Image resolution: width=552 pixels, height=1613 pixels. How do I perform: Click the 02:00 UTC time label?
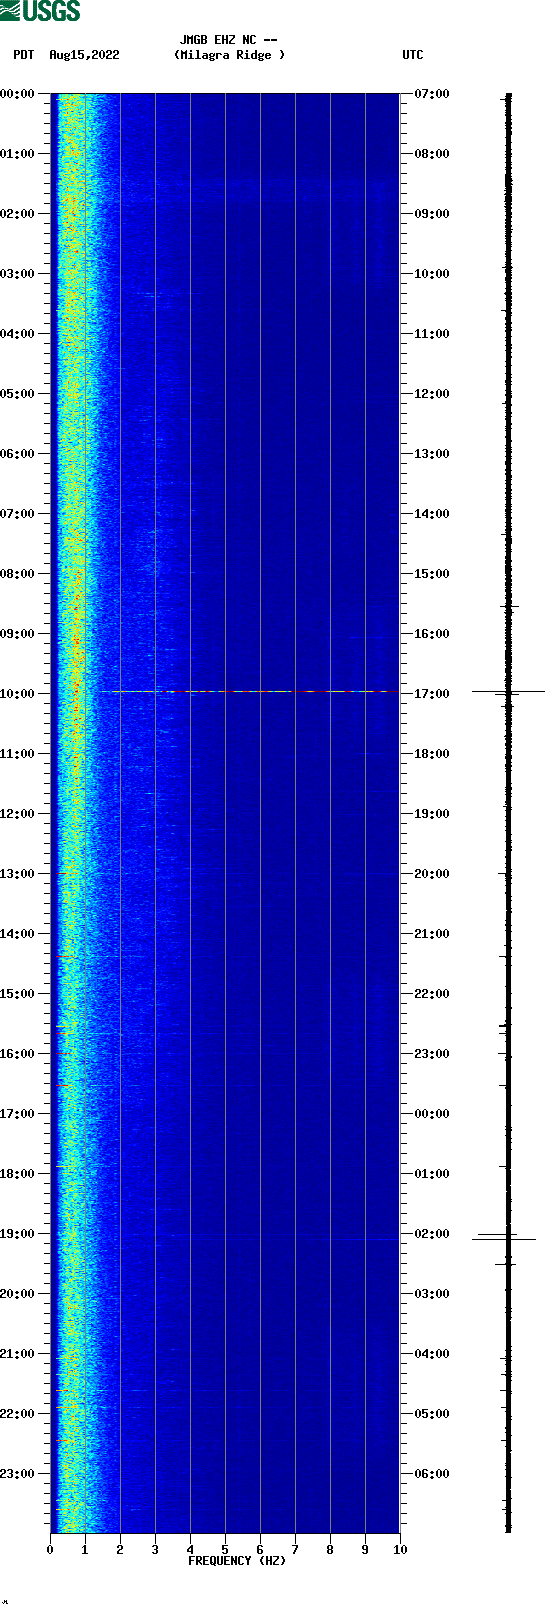click(432, 1234)
